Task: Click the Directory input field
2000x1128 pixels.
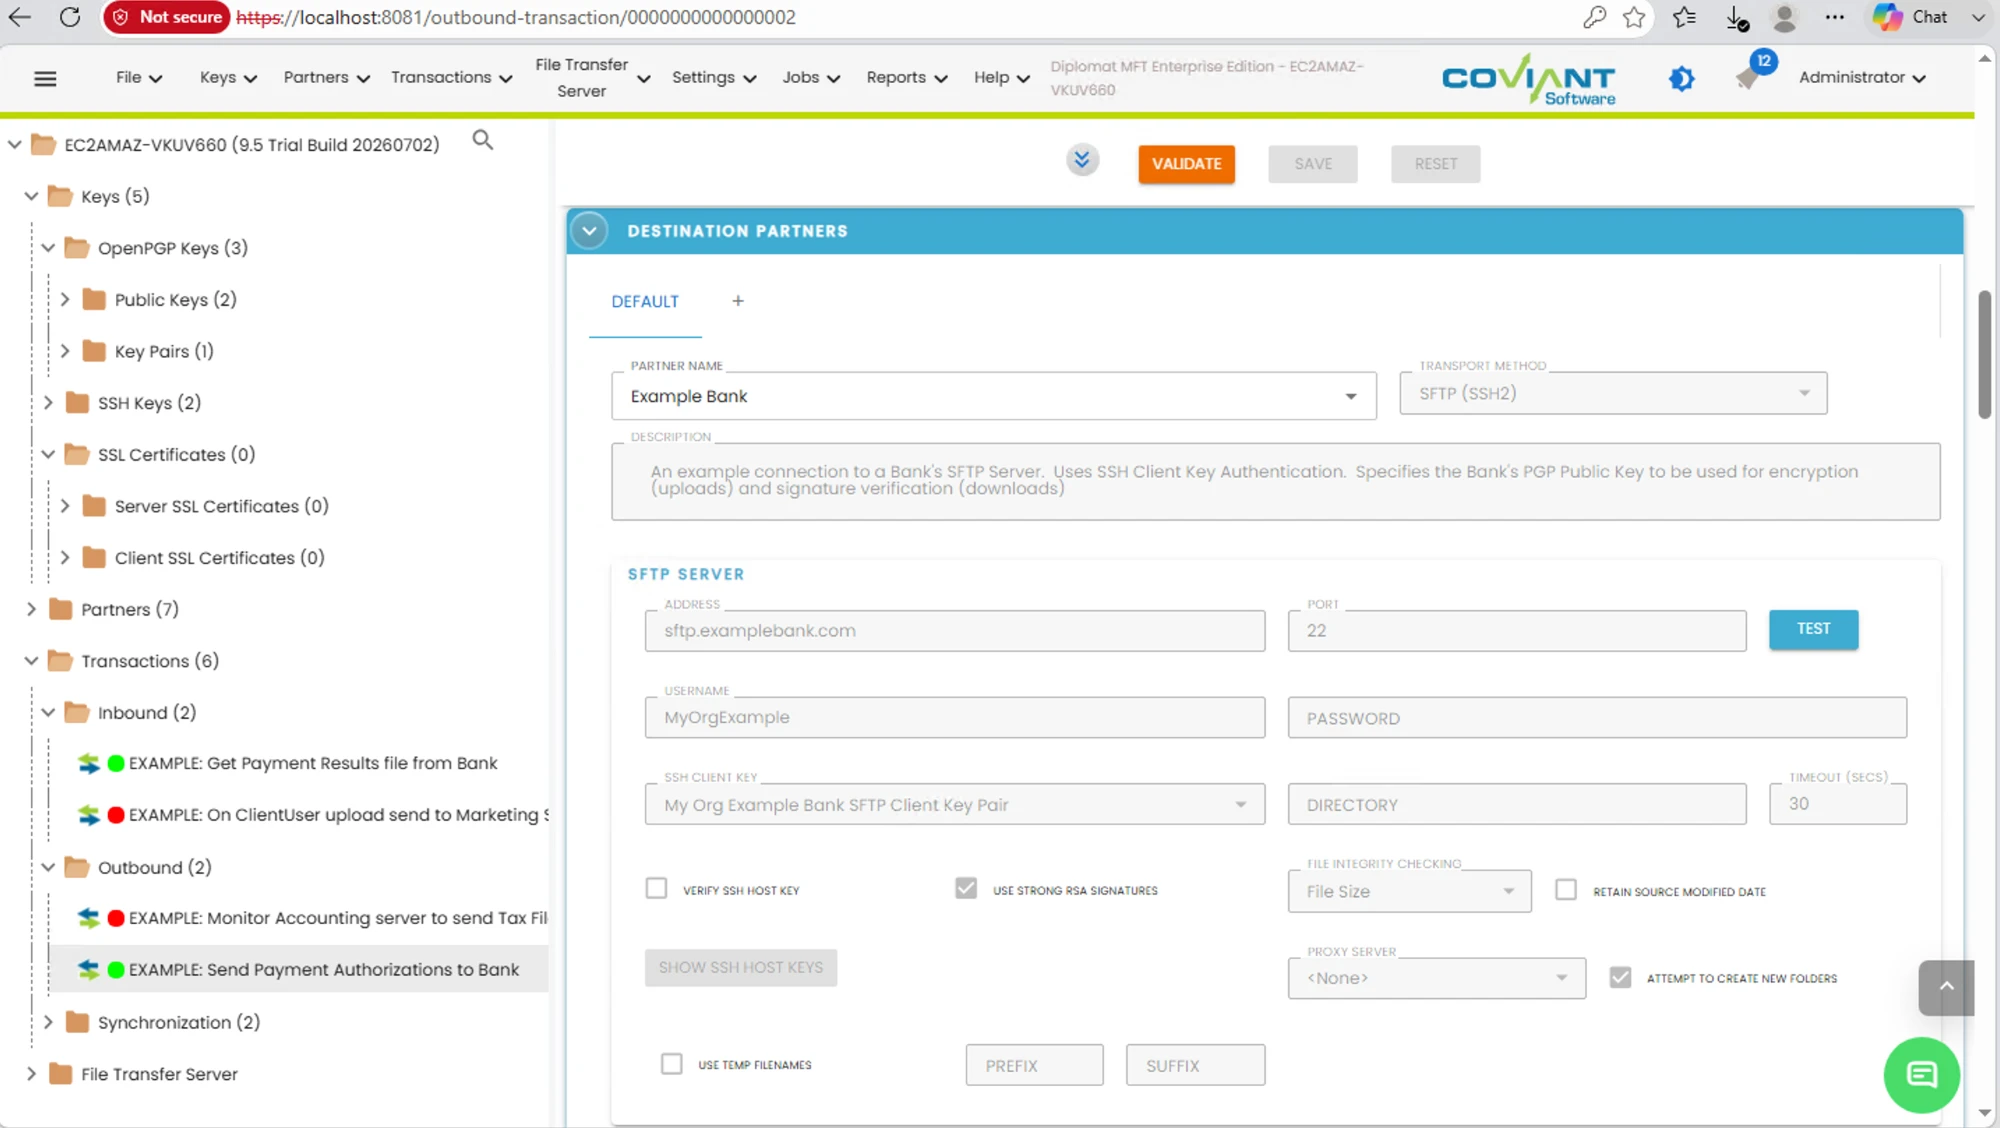Action: point(1517,804)
